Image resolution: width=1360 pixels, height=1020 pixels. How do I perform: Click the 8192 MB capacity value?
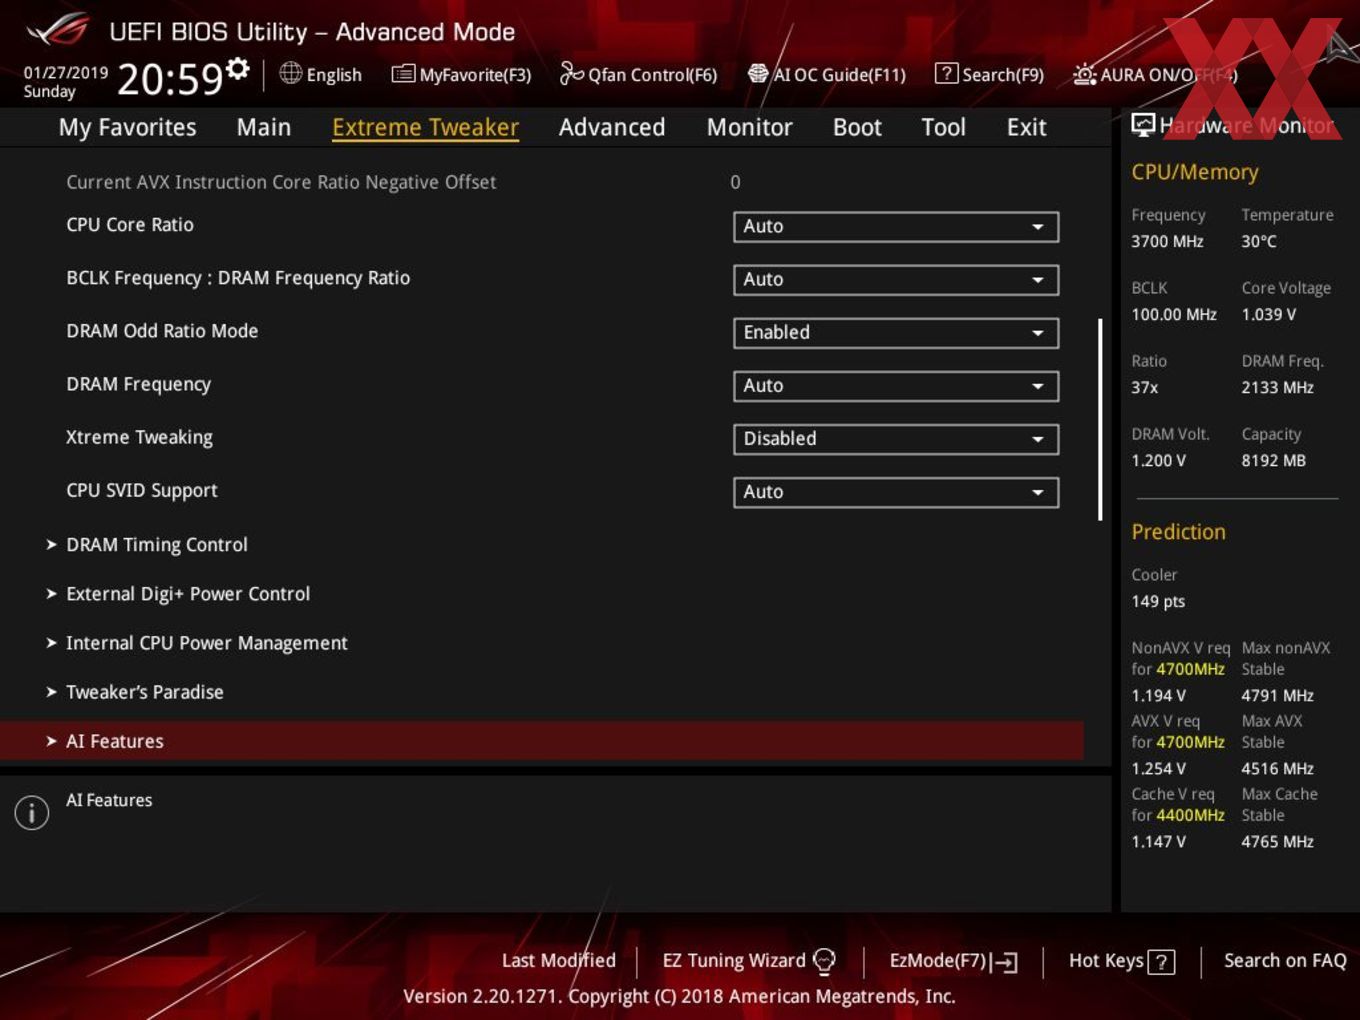(1273, 460)
